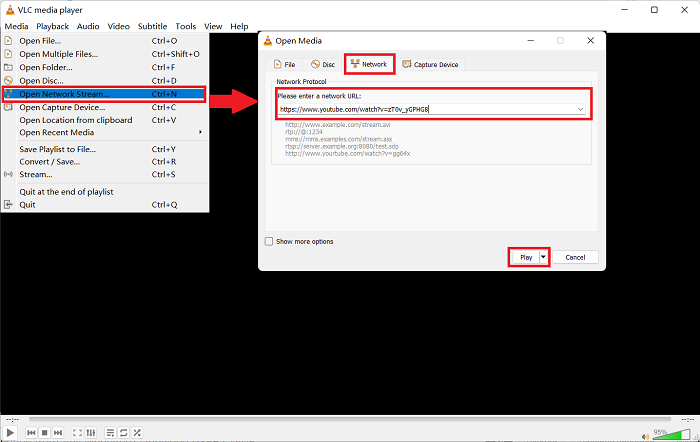Open the dropdown arrow next to the dialog's Play button
Screen dimensions: 700x442
click(x=543, y=257)
